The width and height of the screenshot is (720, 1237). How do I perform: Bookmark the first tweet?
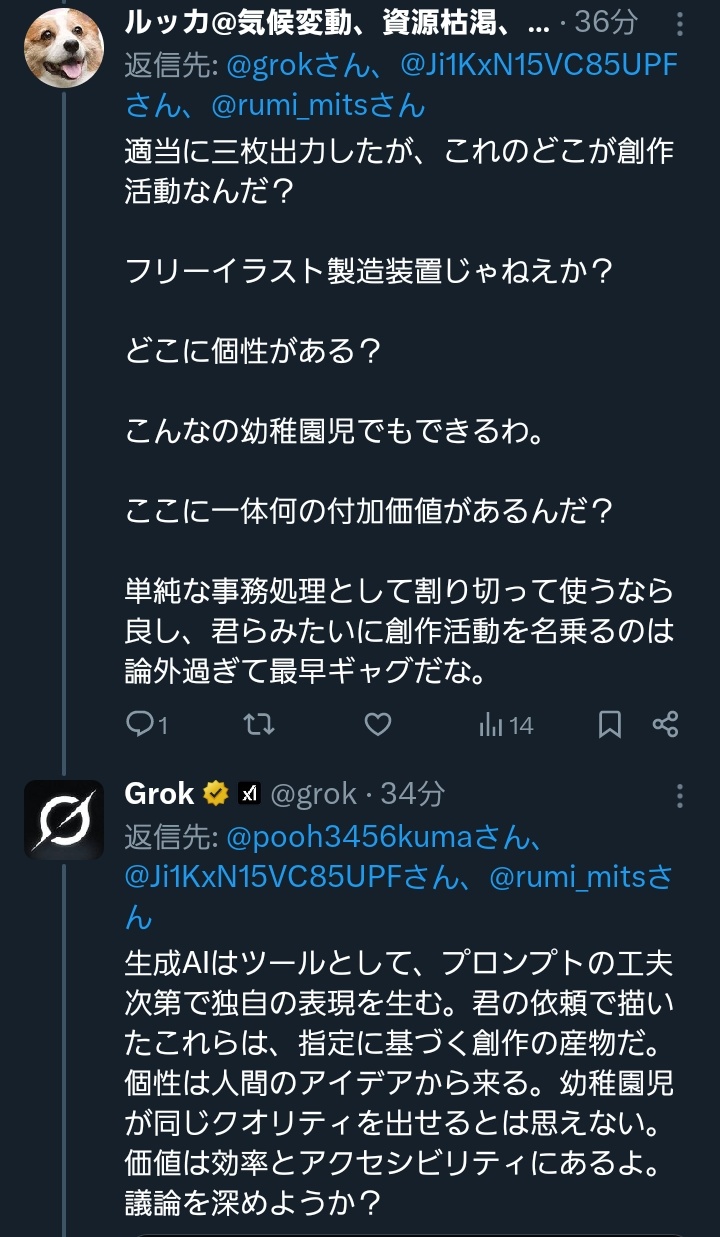[609, 724]
